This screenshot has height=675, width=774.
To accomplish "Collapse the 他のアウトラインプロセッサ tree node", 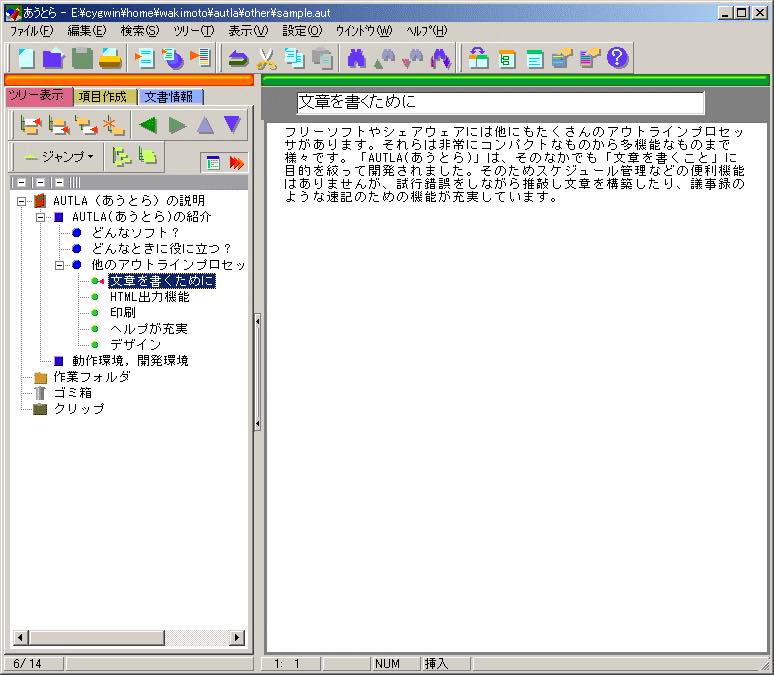I will (60, 265).
